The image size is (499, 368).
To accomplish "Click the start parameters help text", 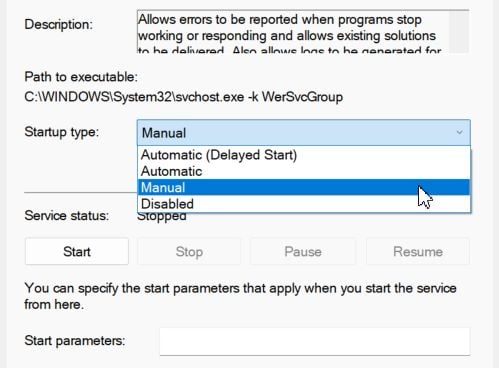I will point(240,296).
